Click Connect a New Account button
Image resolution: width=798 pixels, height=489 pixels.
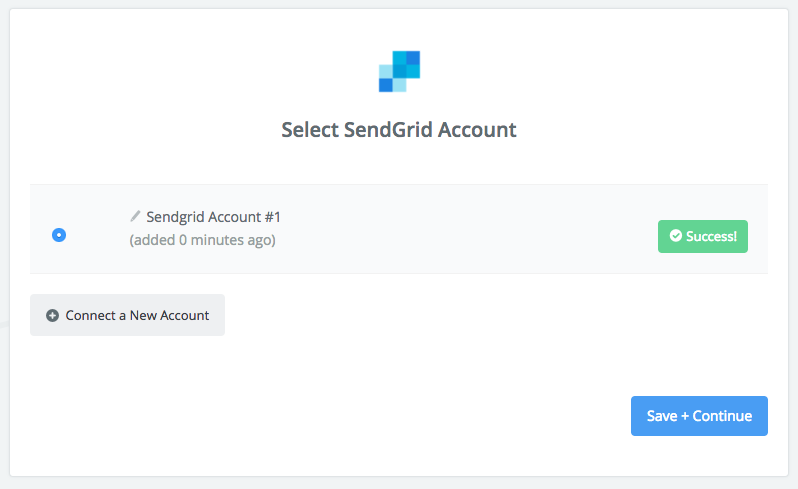[x=127, y=315]
